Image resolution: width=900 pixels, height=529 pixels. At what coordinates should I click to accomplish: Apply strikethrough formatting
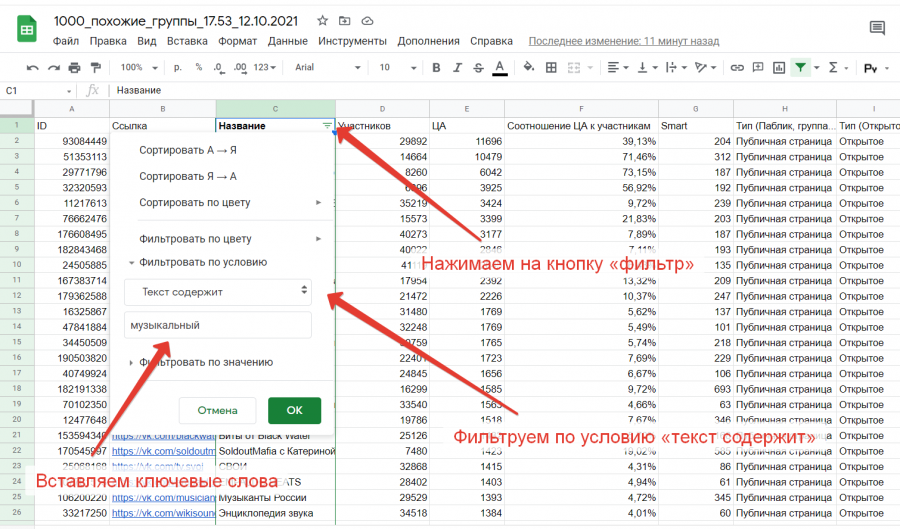pos(479,68)
